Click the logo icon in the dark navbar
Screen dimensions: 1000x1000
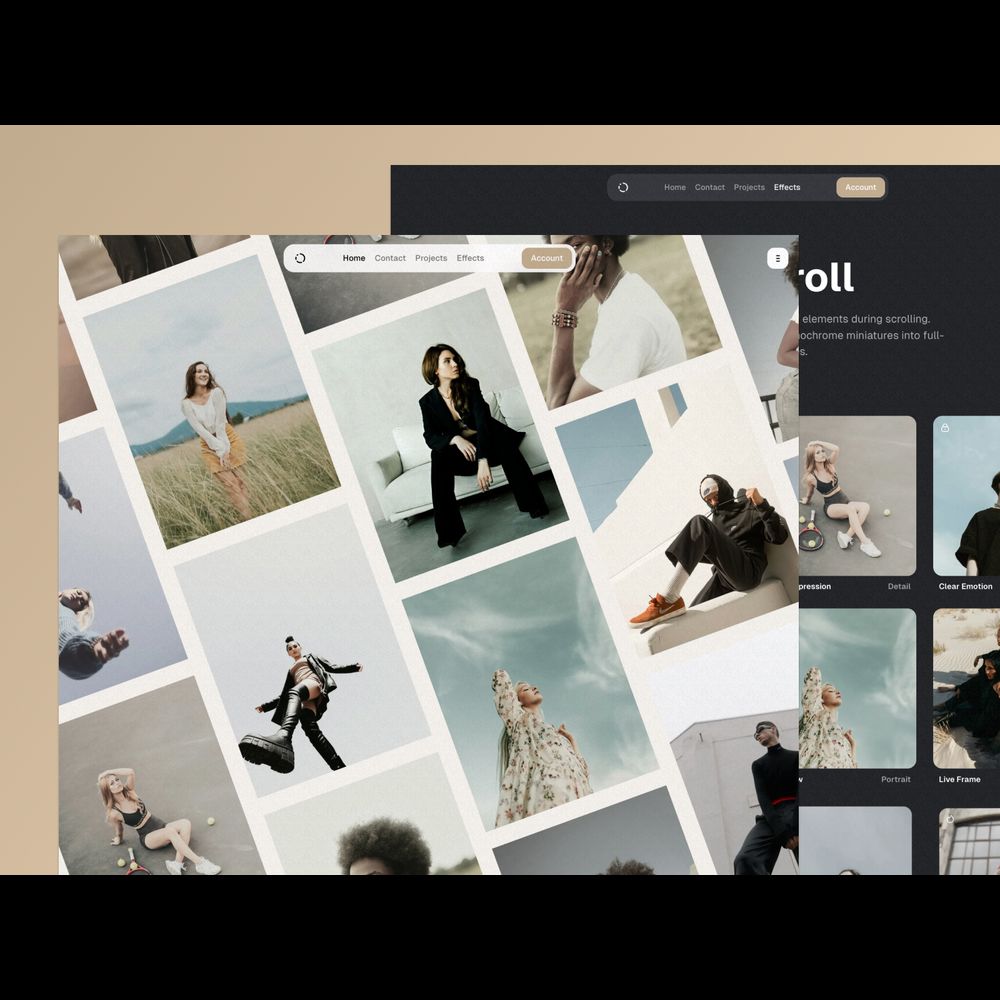(x=623, y=187)
